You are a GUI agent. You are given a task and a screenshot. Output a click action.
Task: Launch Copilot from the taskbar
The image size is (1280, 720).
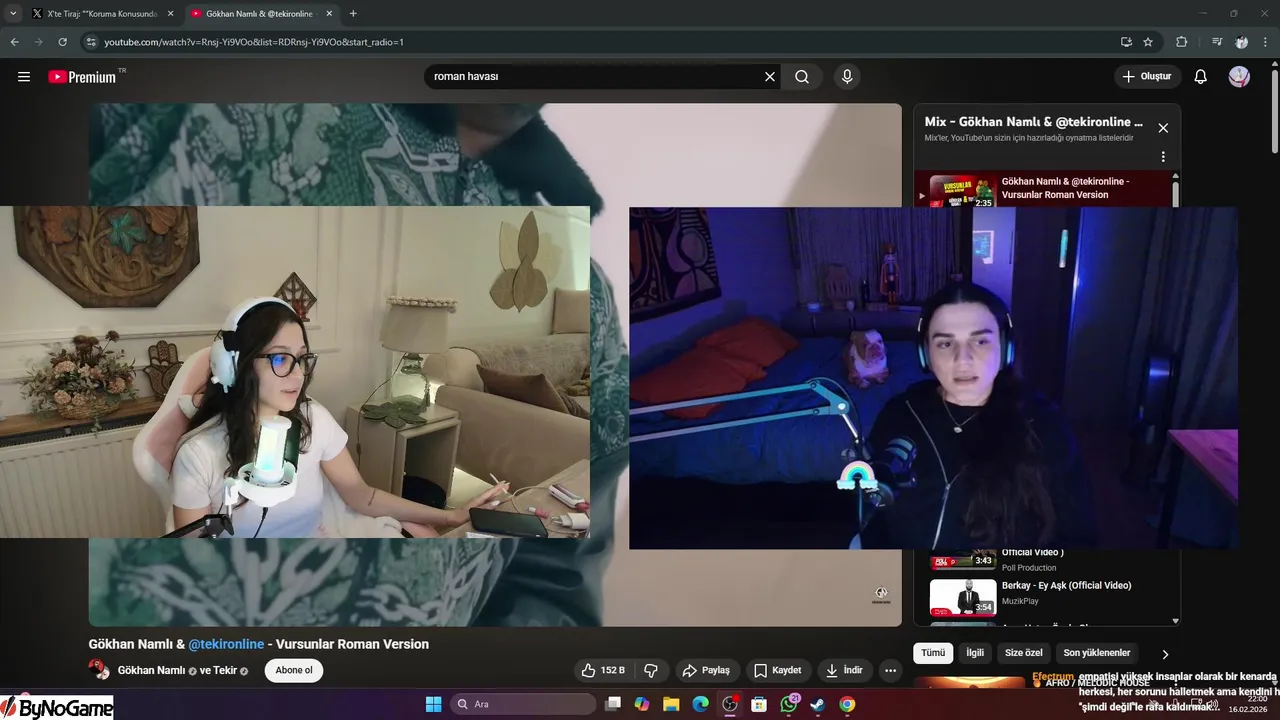pyautogui.click(x=642, y=704)
